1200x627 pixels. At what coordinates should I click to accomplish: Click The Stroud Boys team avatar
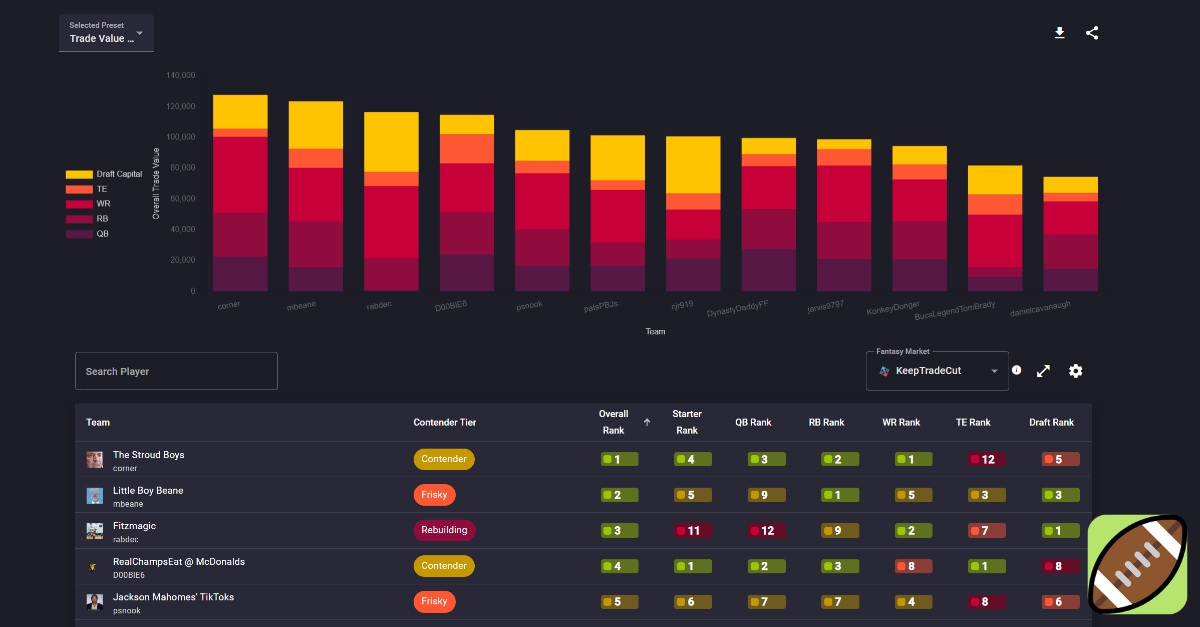[95, 460]
